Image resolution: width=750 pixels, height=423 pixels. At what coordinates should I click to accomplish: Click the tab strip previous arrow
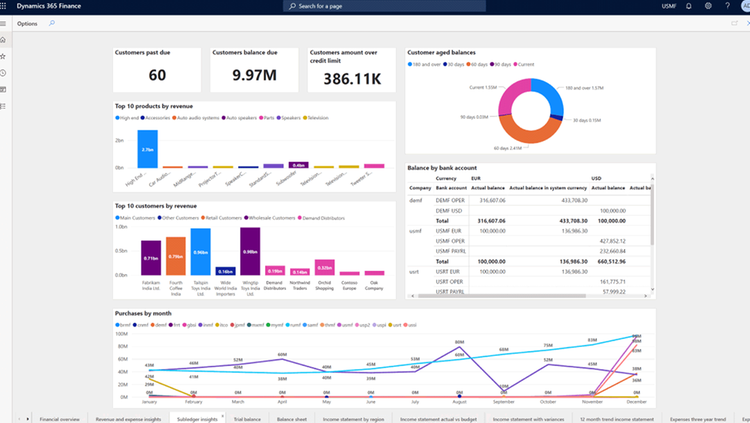pyautogui.click(x=19, y=419)
